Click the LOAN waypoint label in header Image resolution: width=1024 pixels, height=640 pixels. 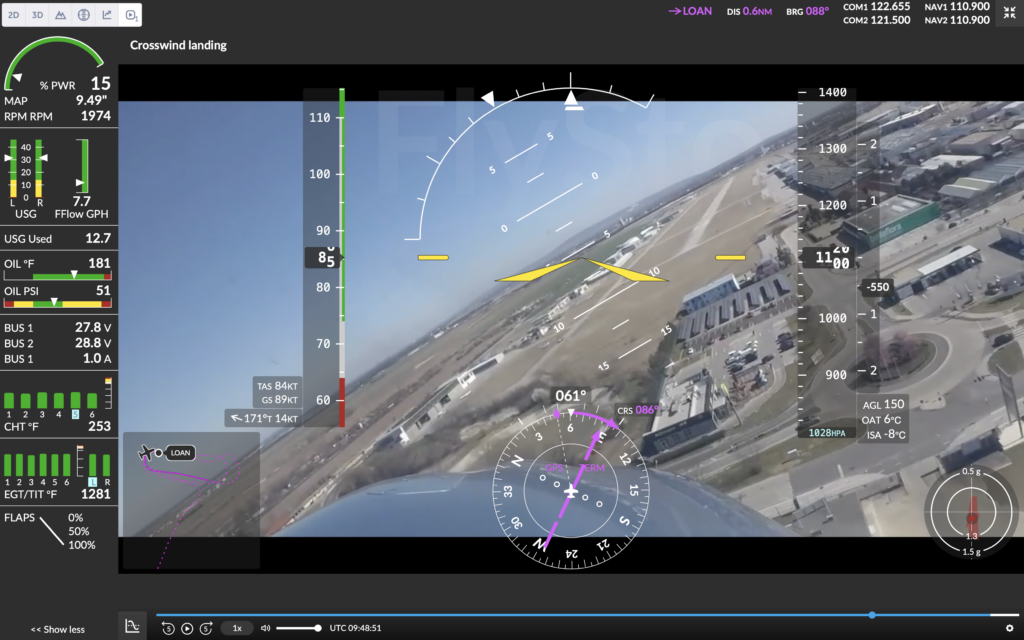pos(690,12)
